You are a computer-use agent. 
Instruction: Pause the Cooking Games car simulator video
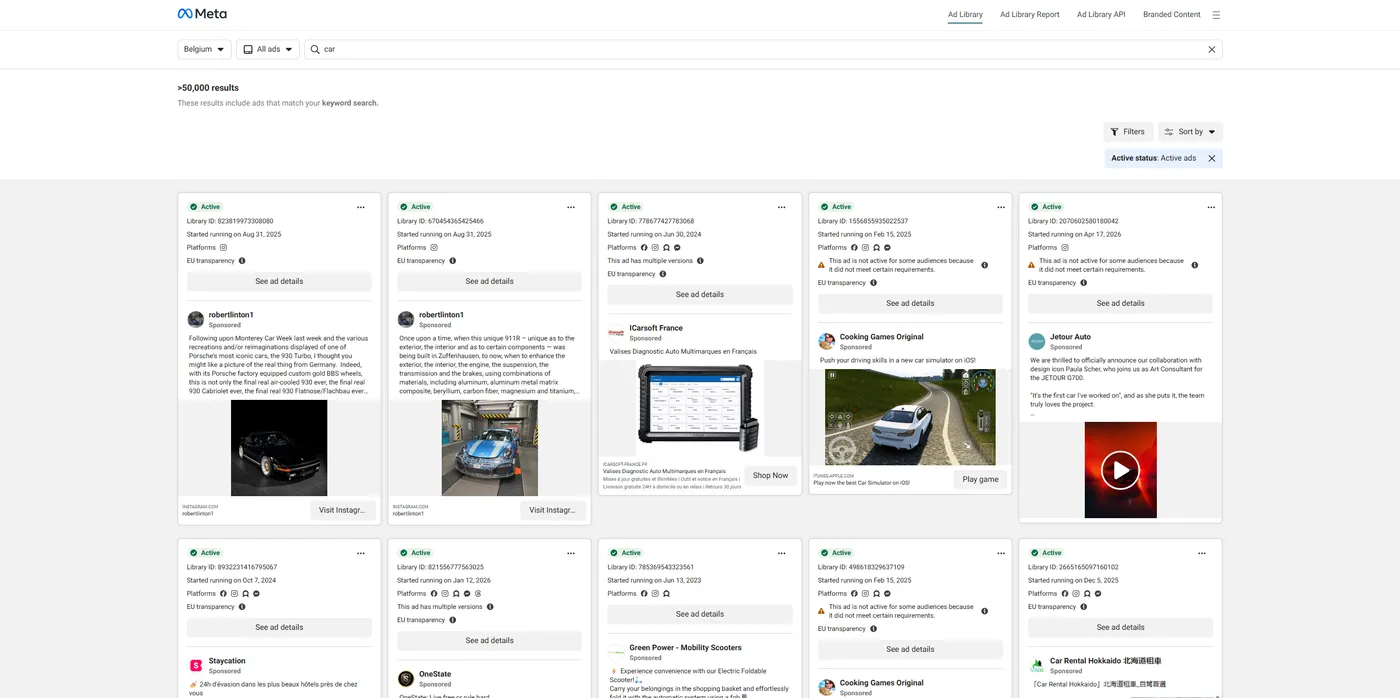(x=831, y=376)
